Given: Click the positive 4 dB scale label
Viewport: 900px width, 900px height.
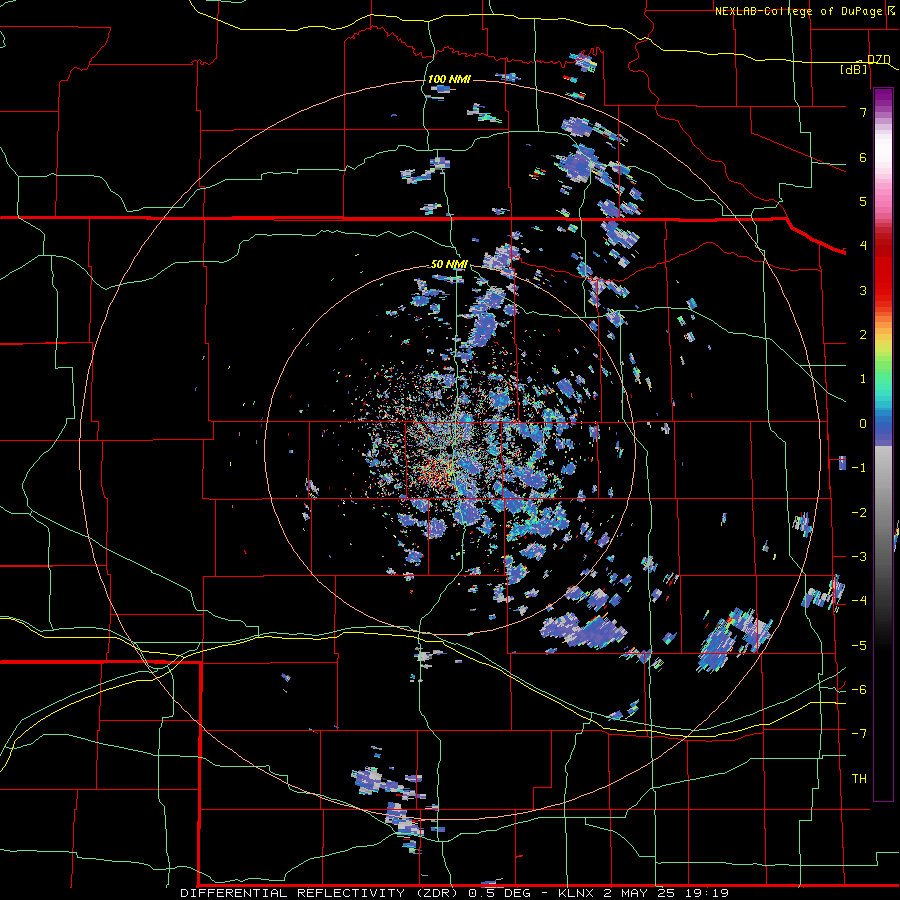Looking at the screenshot, I should click(x=863, y=246).
